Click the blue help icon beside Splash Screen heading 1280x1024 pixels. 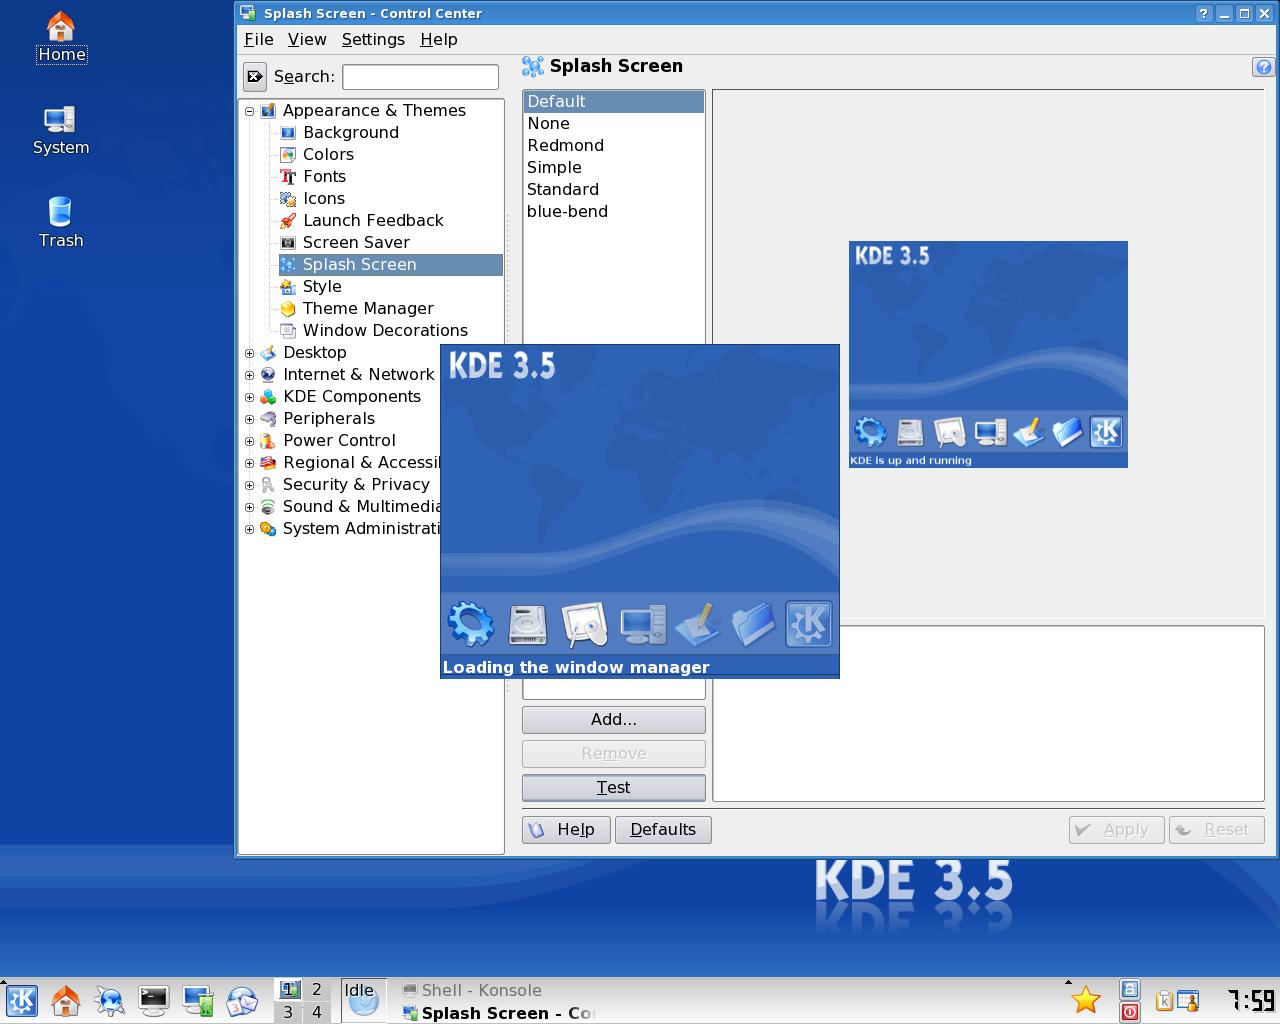point(1263,67)
